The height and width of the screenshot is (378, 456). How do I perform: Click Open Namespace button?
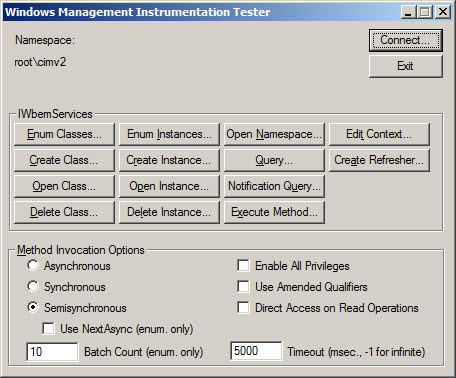tap(274, 134)
